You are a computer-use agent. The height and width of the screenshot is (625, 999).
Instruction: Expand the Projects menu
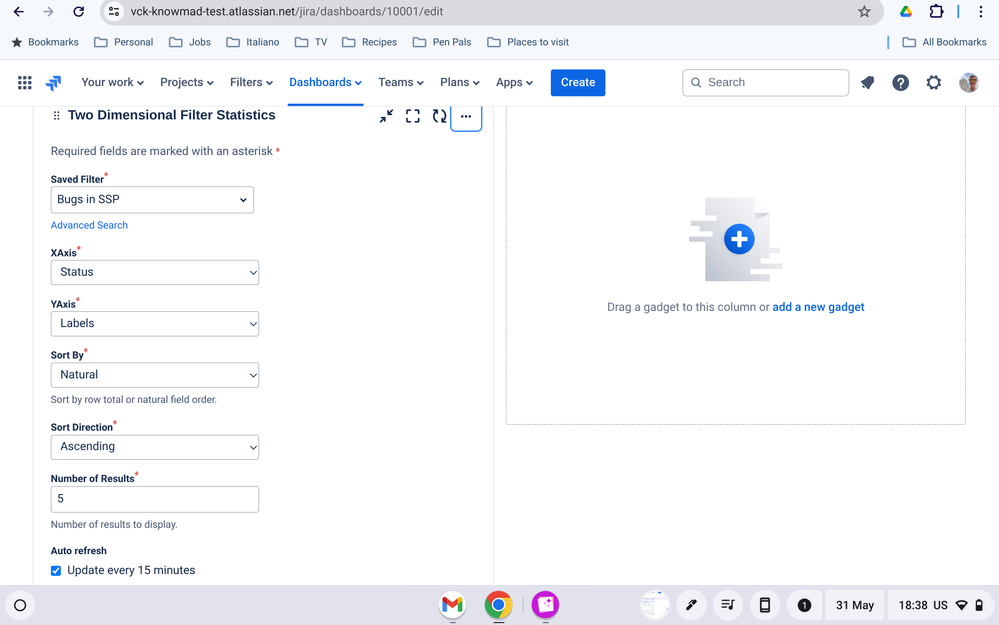click(187, 82)
